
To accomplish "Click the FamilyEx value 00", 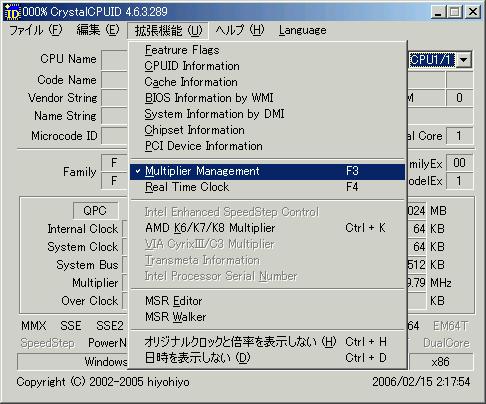I will coord(459,163).
